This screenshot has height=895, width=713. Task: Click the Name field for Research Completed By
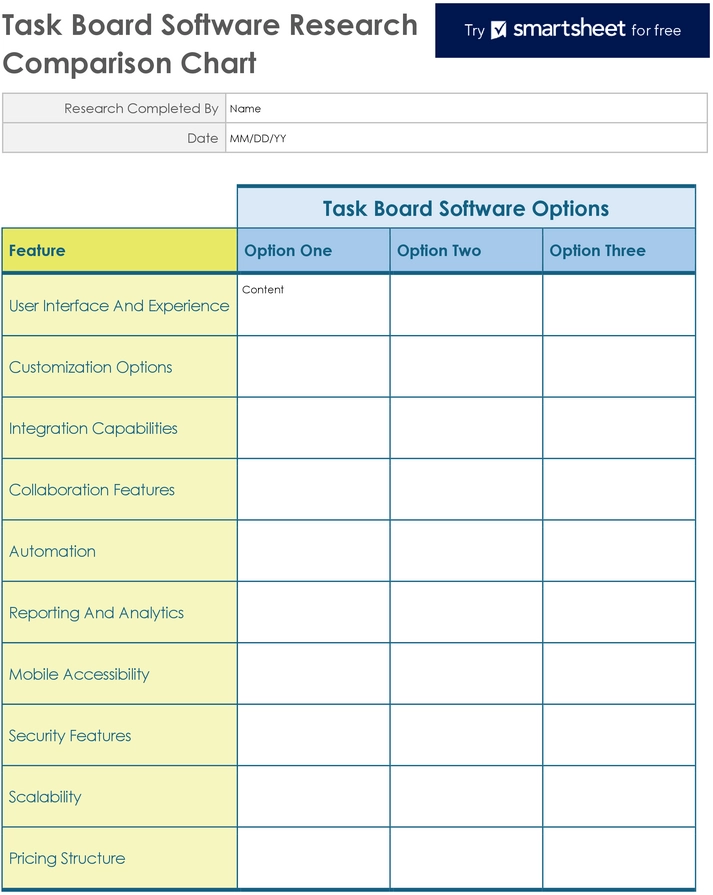466,108
